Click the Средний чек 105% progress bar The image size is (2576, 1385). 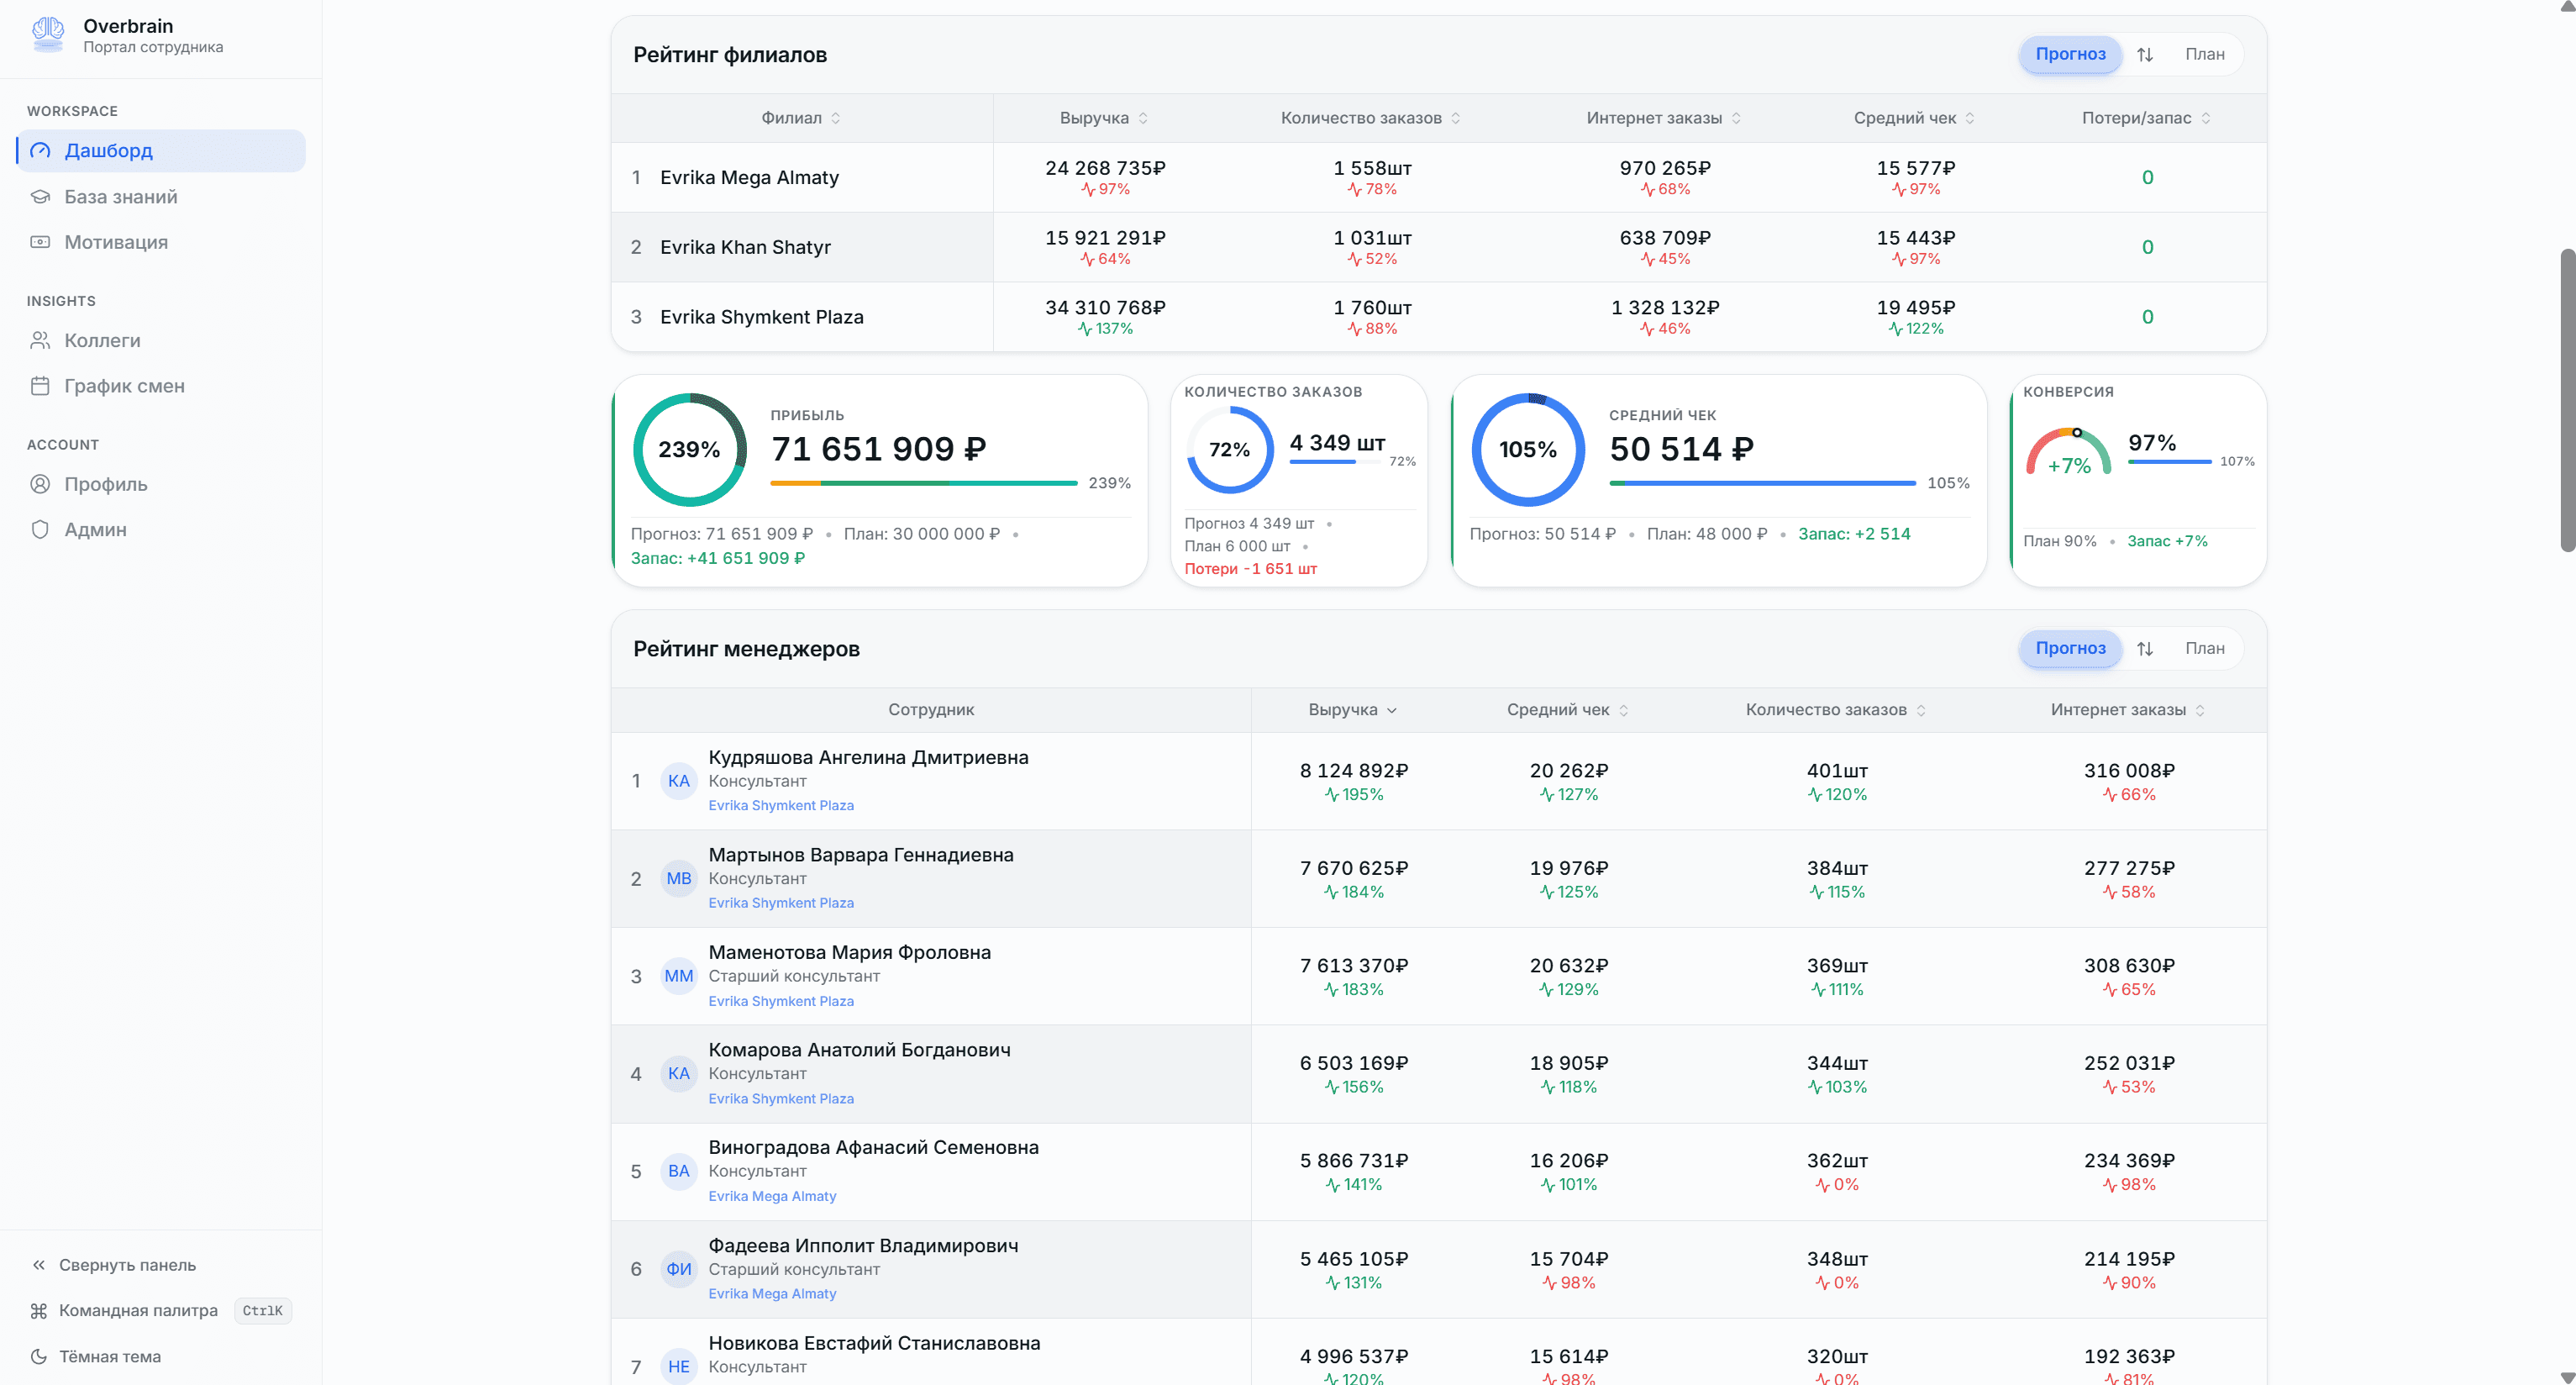(1762, 483)
